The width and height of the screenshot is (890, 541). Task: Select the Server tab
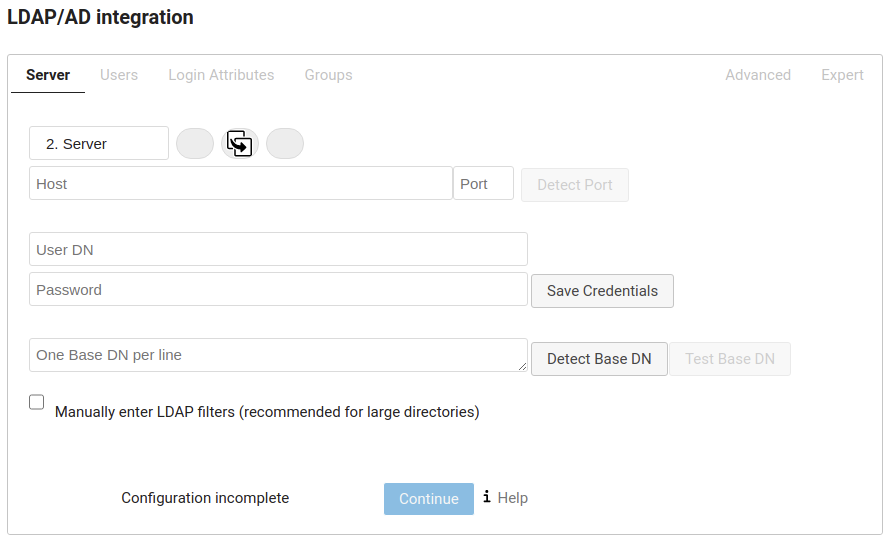click(x=48, y=75)
